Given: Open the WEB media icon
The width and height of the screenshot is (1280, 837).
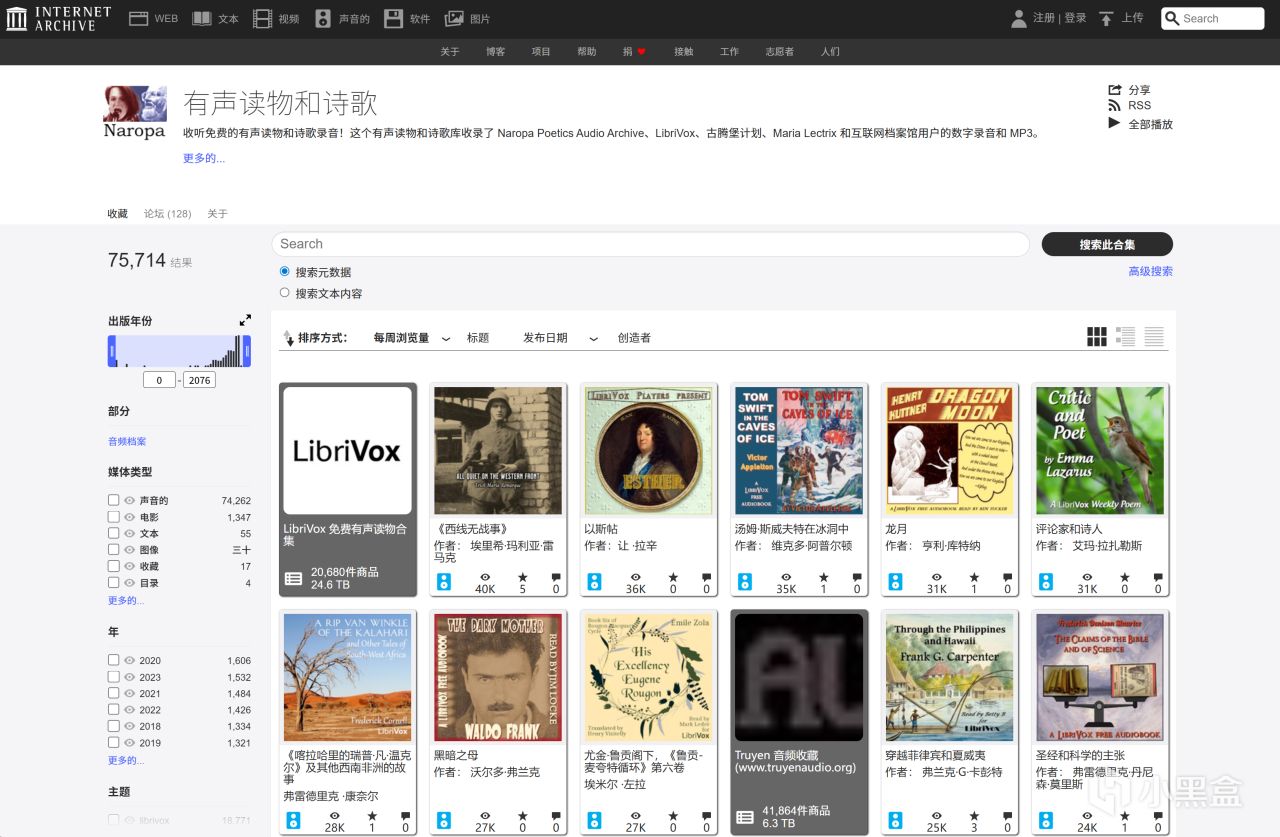Looking at the screenshot, I should [x=138, y=18].
